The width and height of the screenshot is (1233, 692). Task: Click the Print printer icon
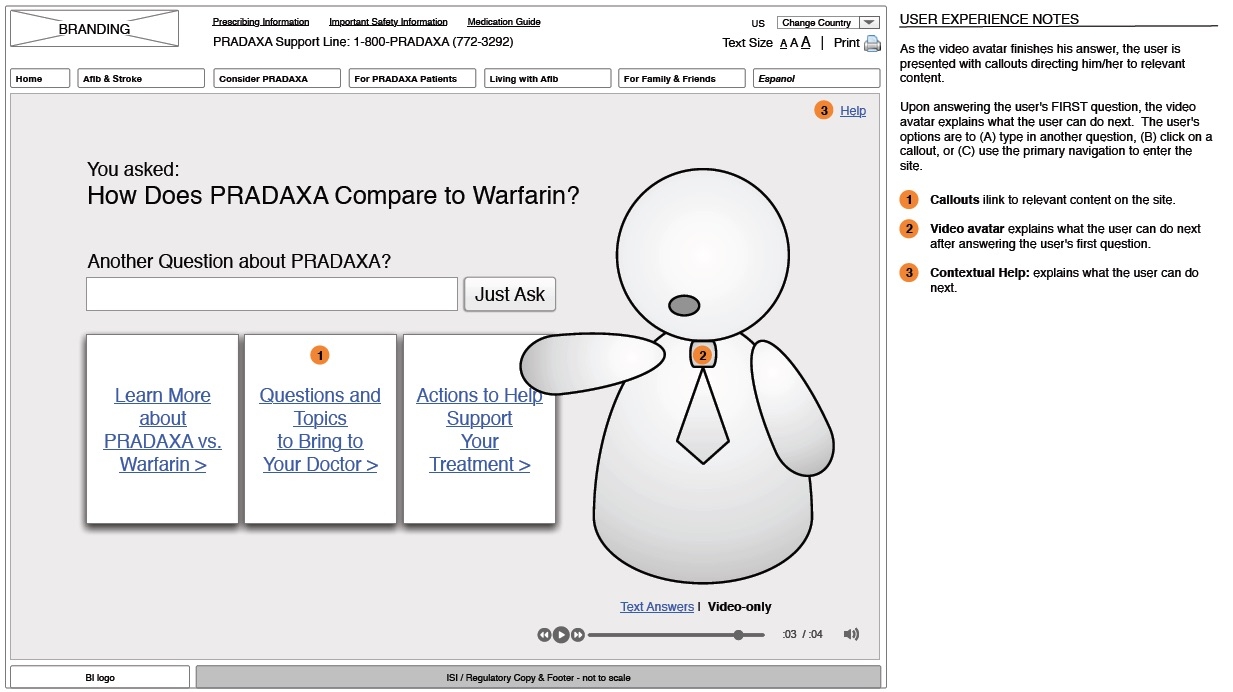871,43
